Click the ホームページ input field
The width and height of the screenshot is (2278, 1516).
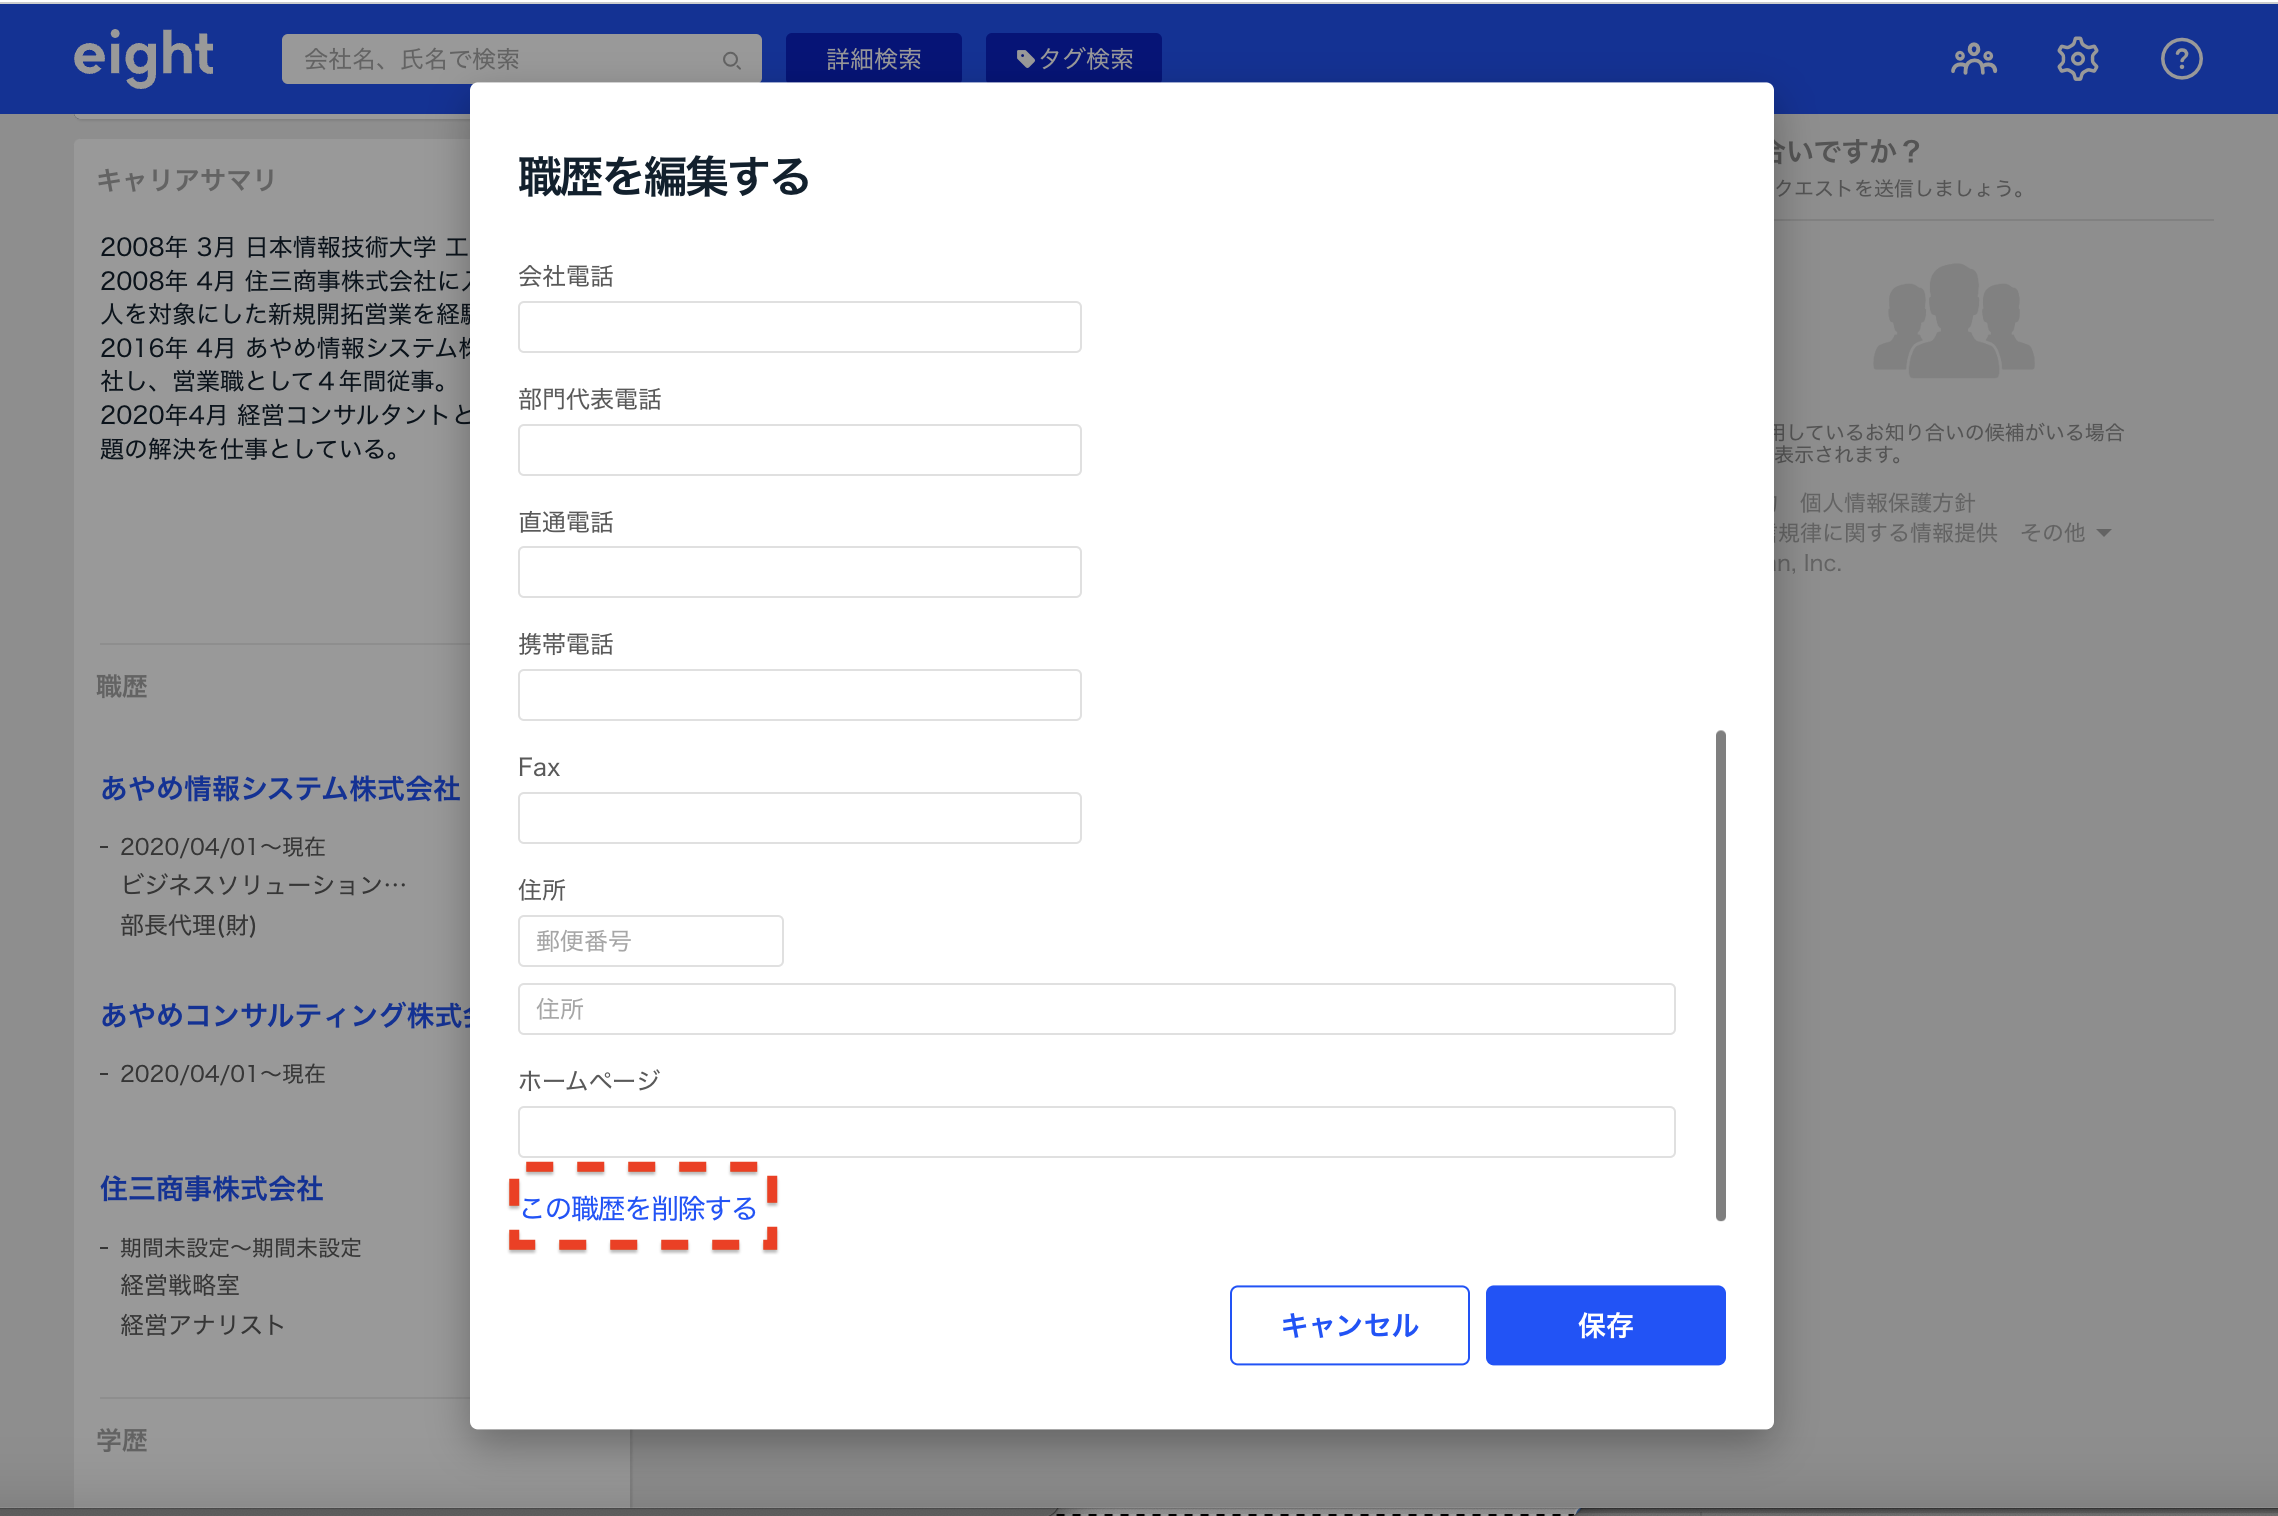(x=1096, y=1132)
